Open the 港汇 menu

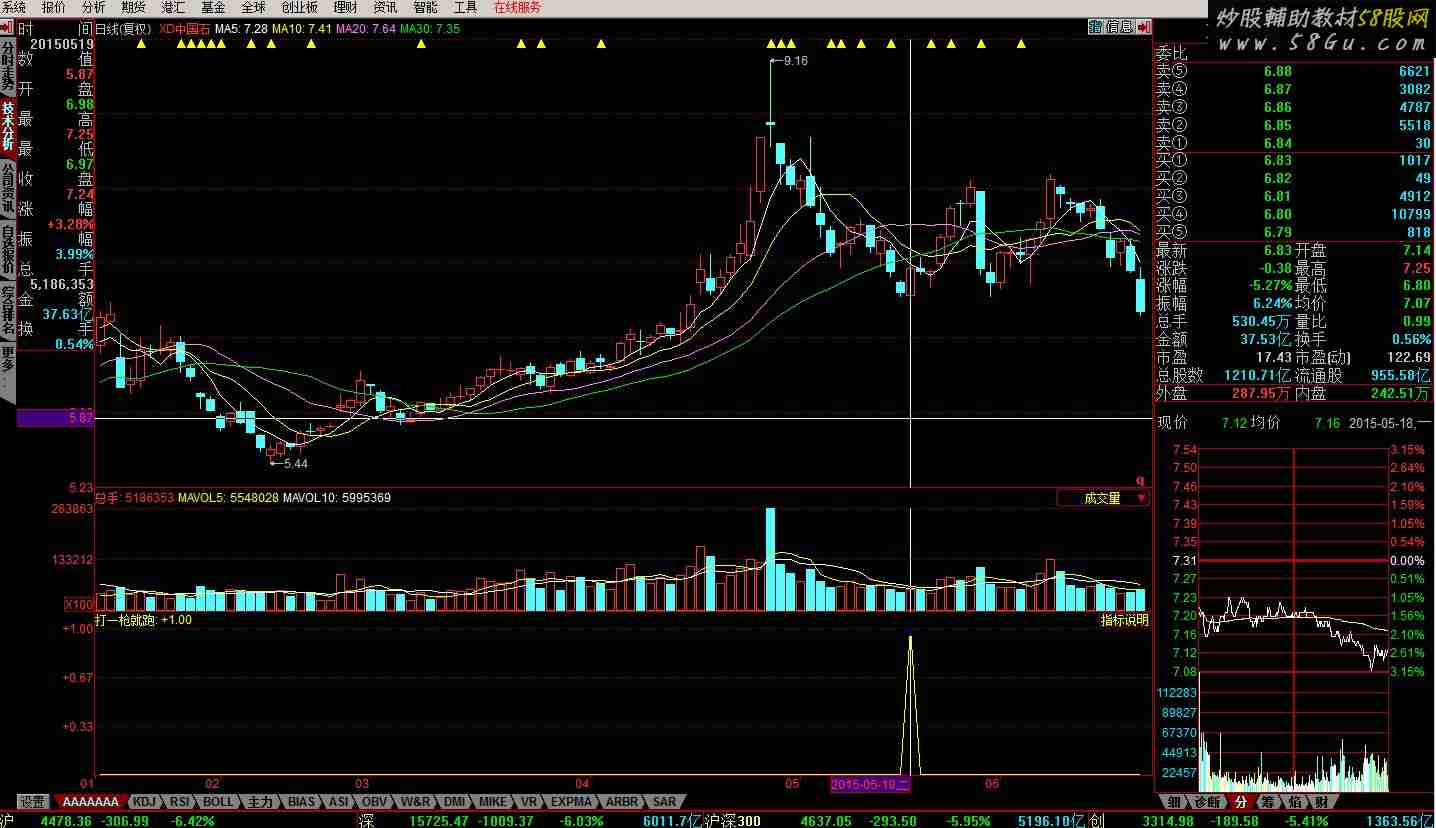coord(173,7)
